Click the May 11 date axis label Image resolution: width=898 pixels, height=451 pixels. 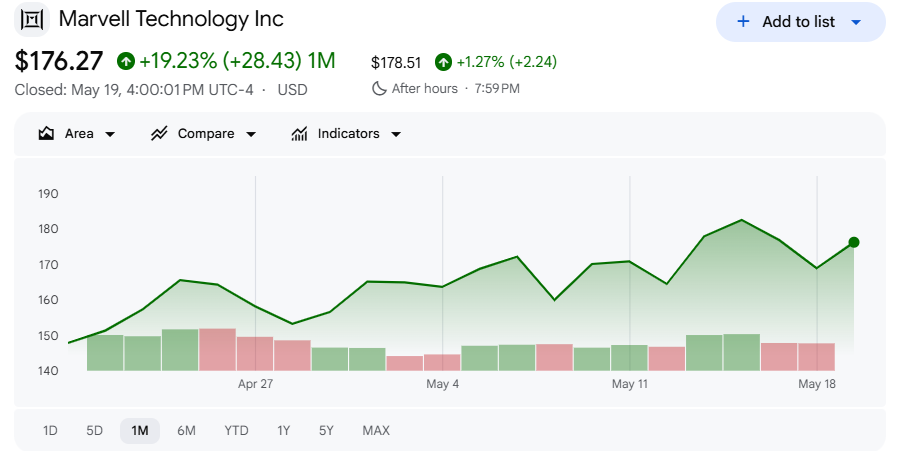pyautogui.click(x=629, y=384)
